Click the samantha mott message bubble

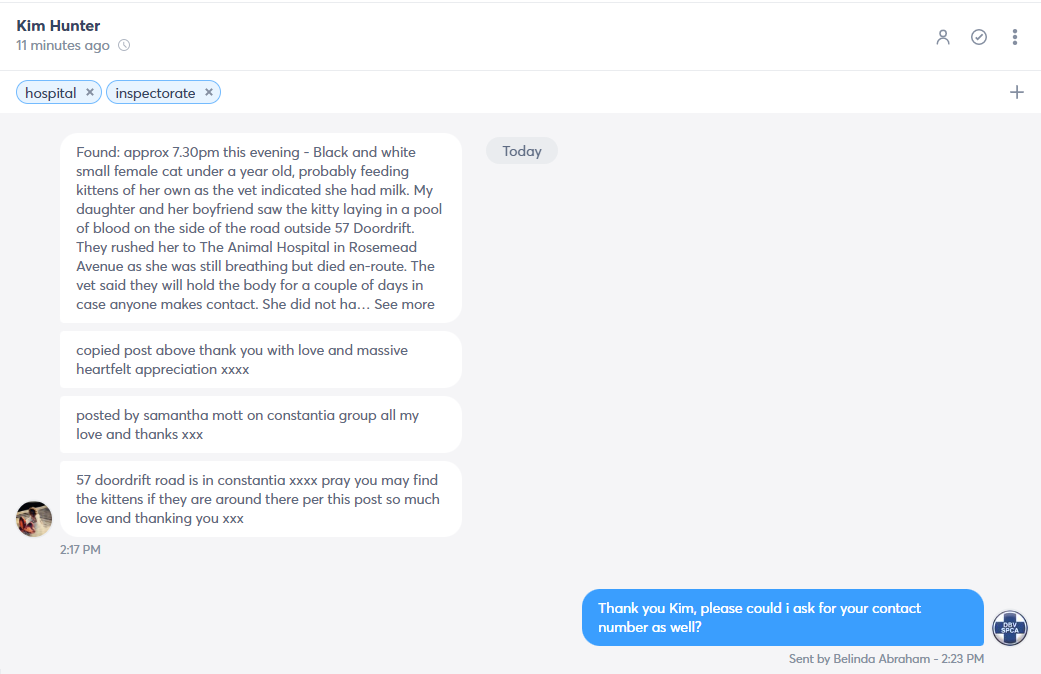pyautogui.click(x=260, y=424)
